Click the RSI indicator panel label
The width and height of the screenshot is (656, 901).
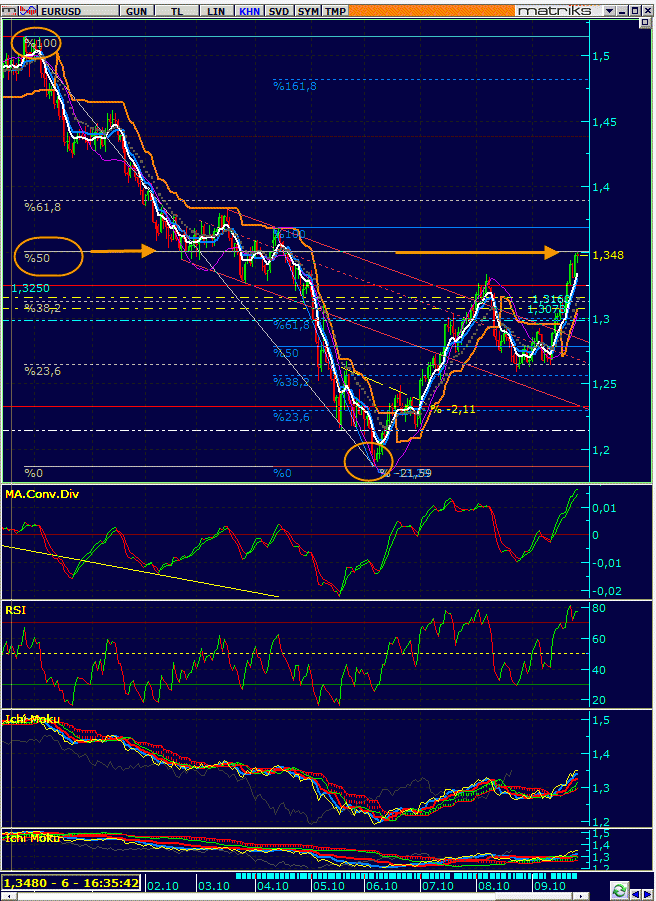point(15,609)
